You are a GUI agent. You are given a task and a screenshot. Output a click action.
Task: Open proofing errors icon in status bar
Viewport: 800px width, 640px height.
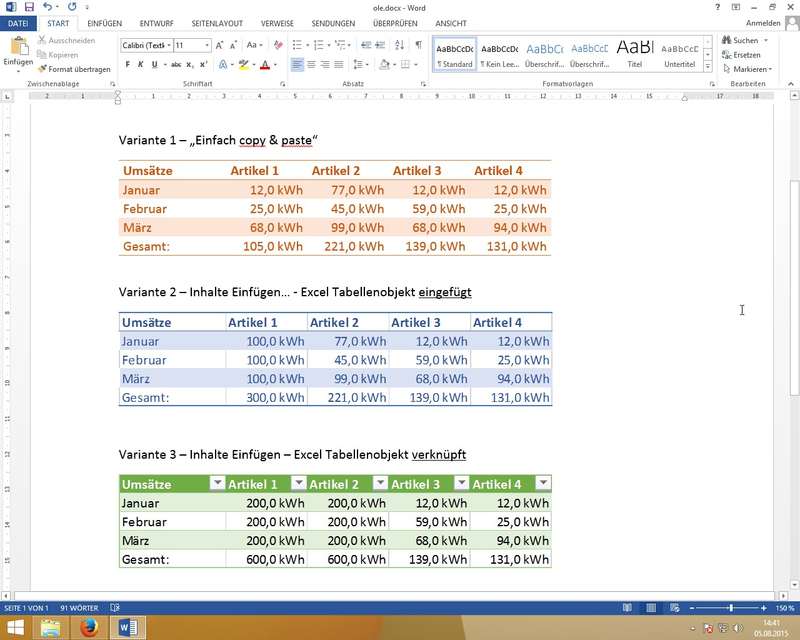115,608
